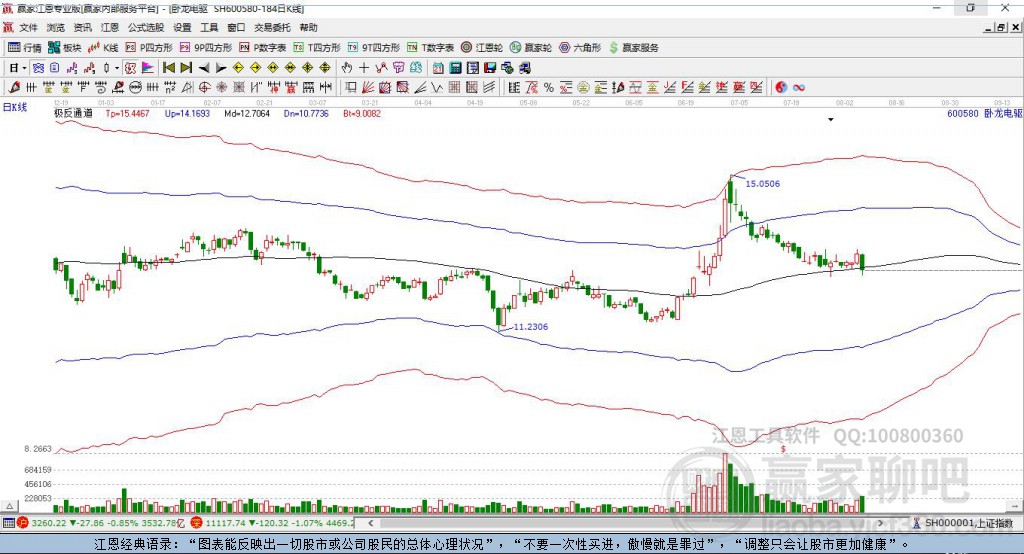The width and height of the screenshot is (1024, 554).
Task: Open the 赢家轮 wheel tool
Action: pos(531,48)
